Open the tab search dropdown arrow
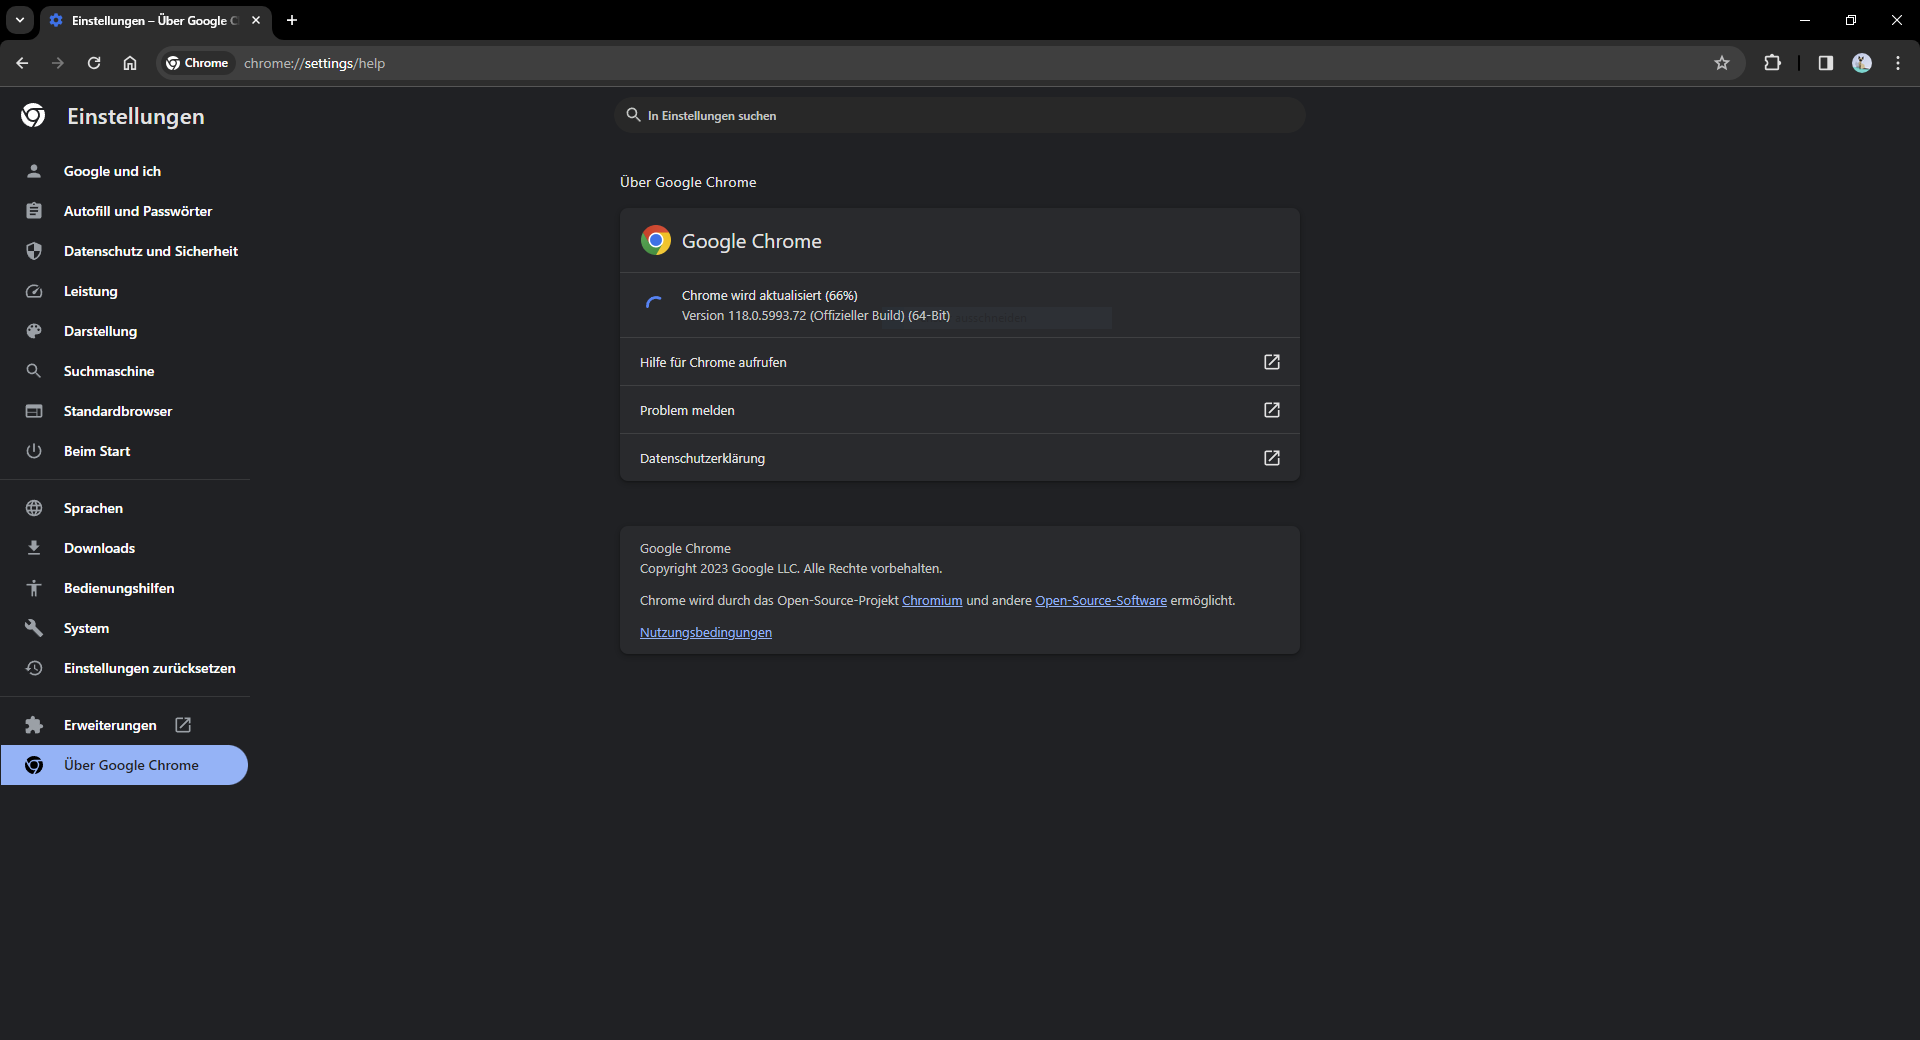 coord(20,20)
